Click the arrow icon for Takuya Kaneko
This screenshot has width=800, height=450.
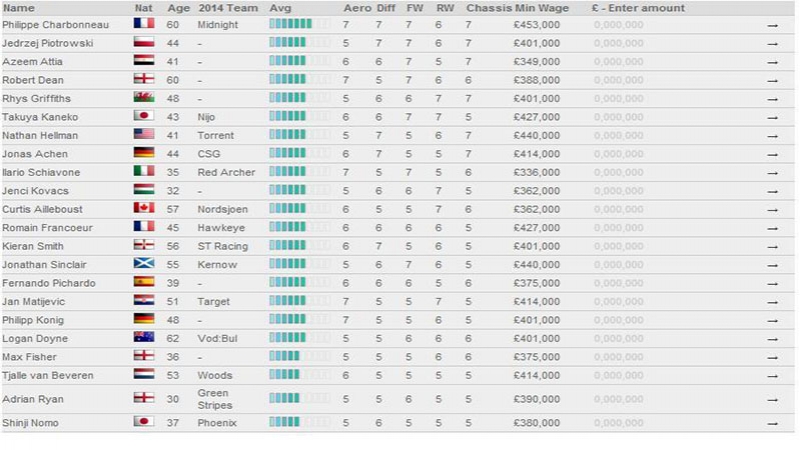tap(772, 117)
